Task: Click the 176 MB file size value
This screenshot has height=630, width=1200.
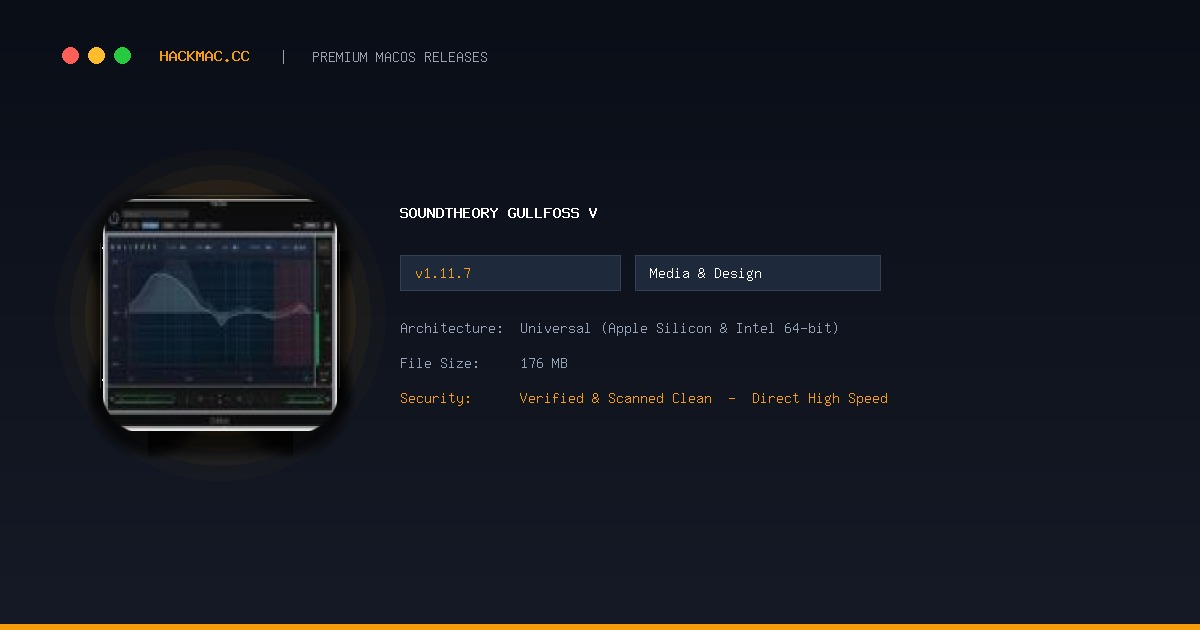Action: (544, 363)
